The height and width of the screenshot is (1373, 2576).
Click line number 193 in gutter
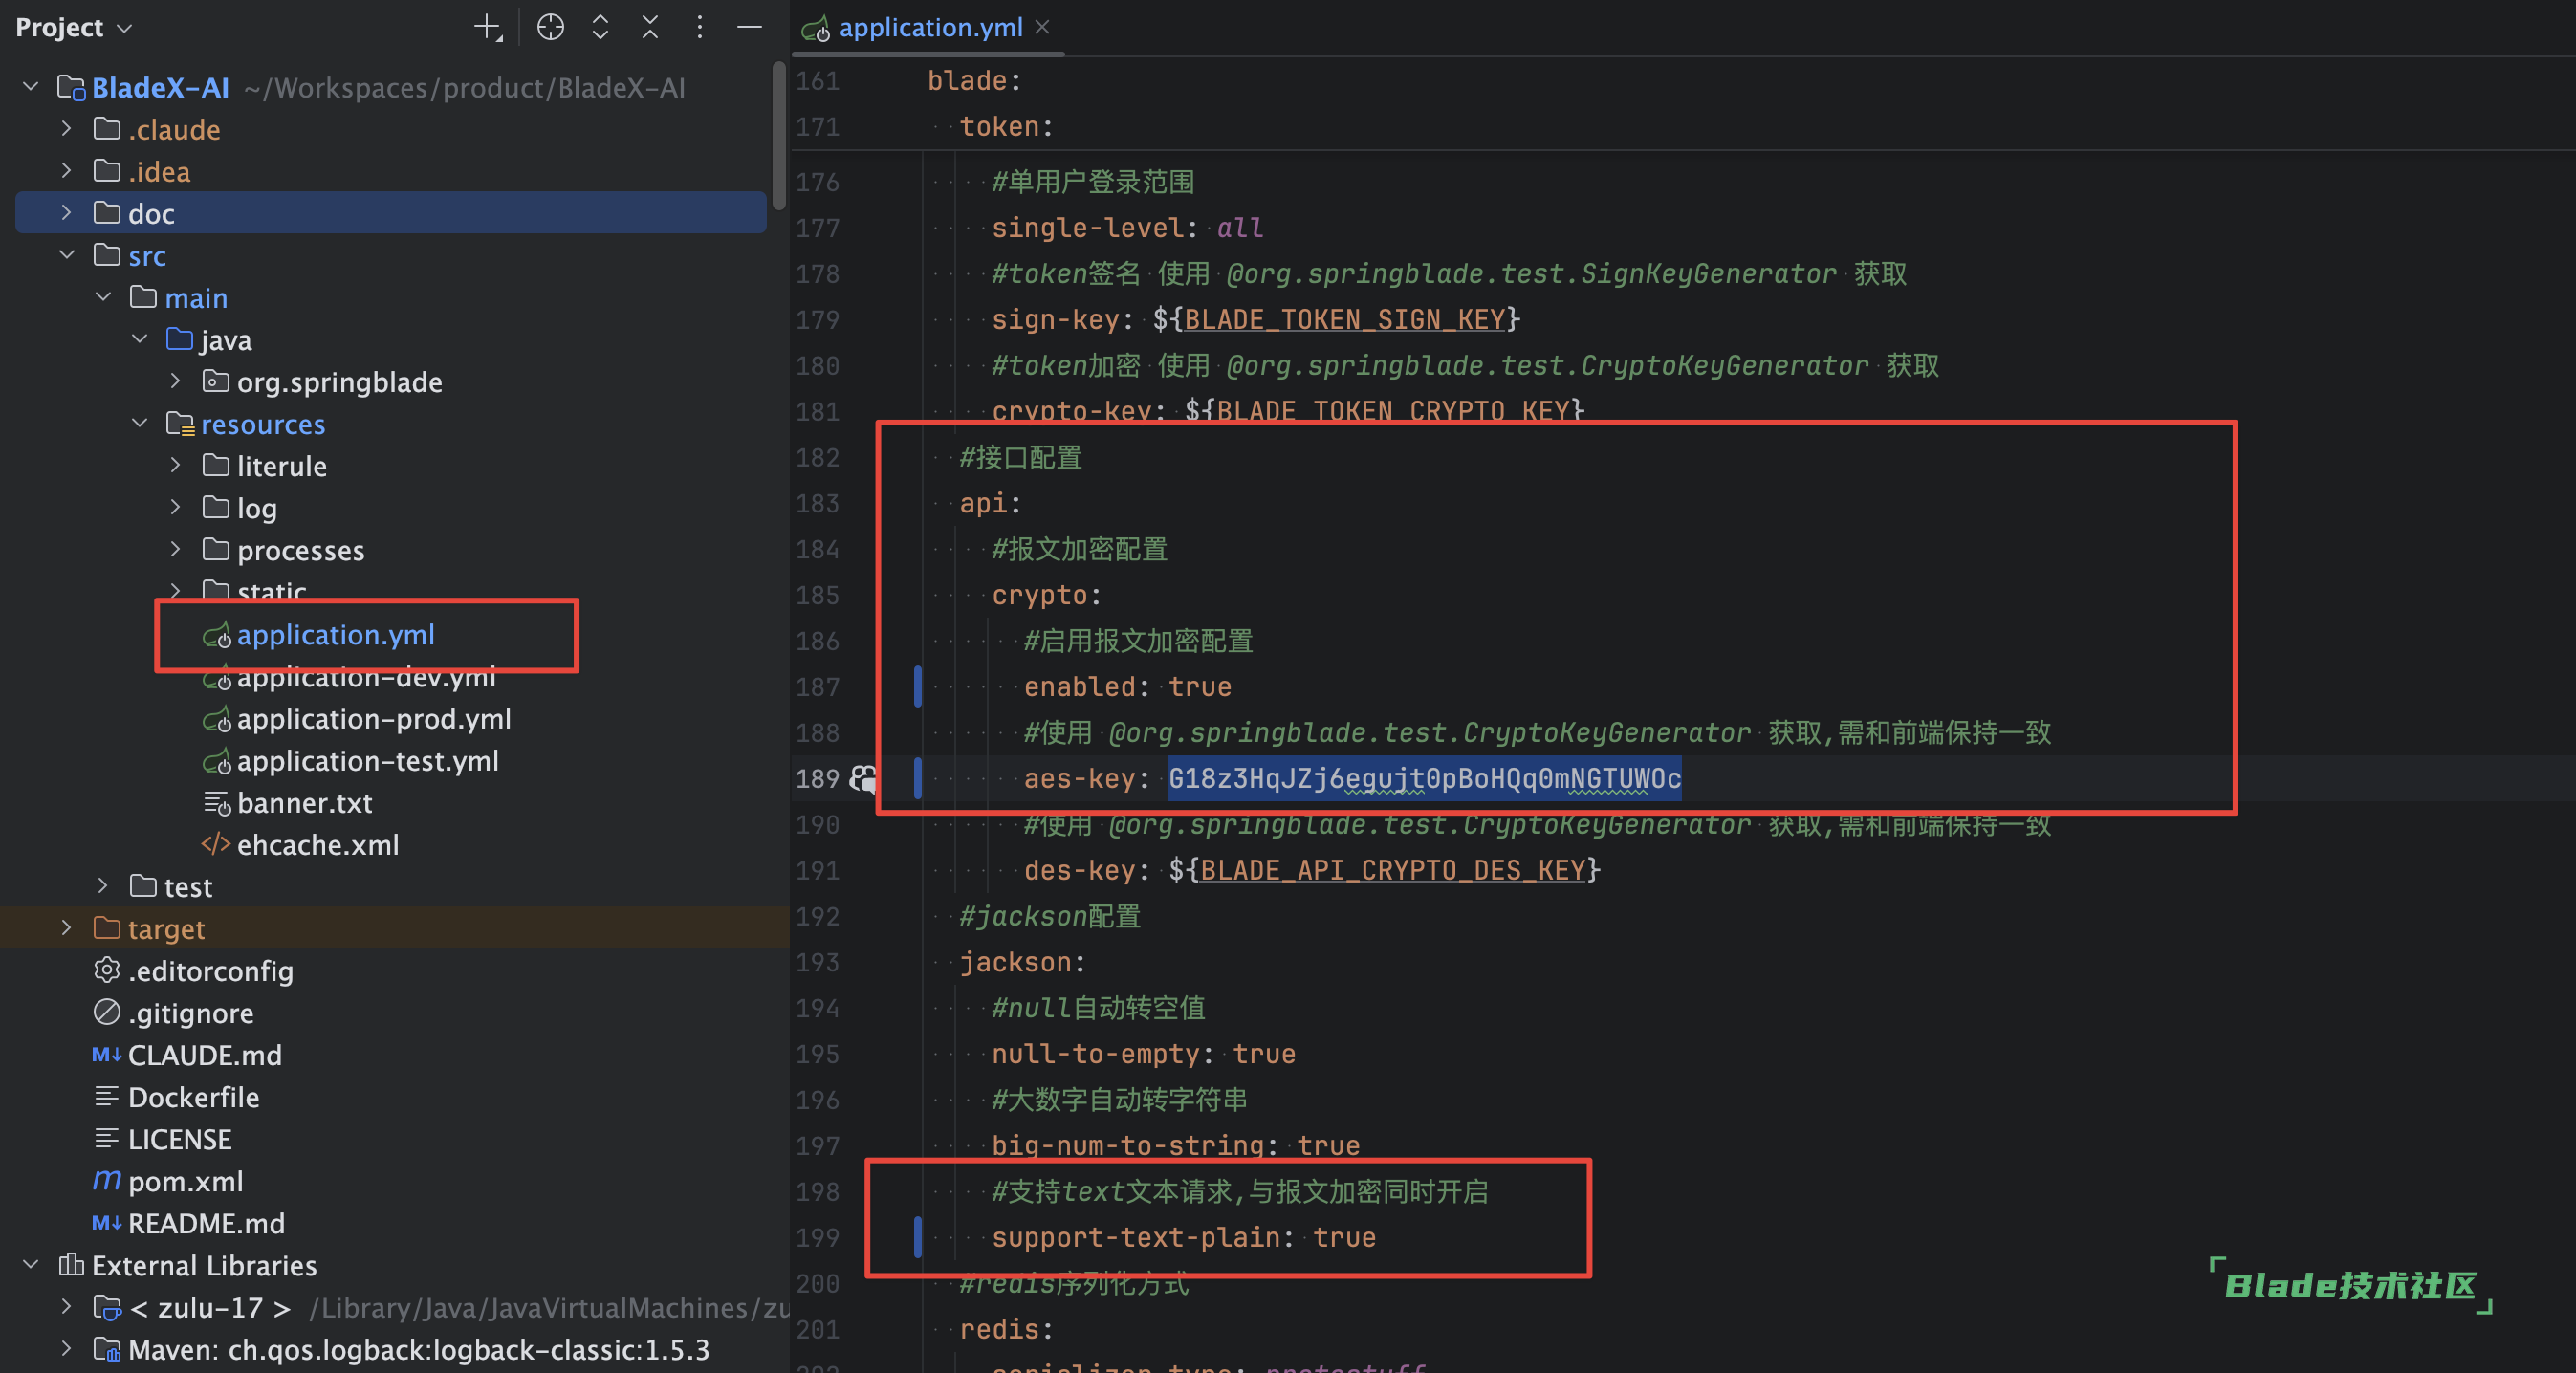pyautogui.click(x=817, y=962)
